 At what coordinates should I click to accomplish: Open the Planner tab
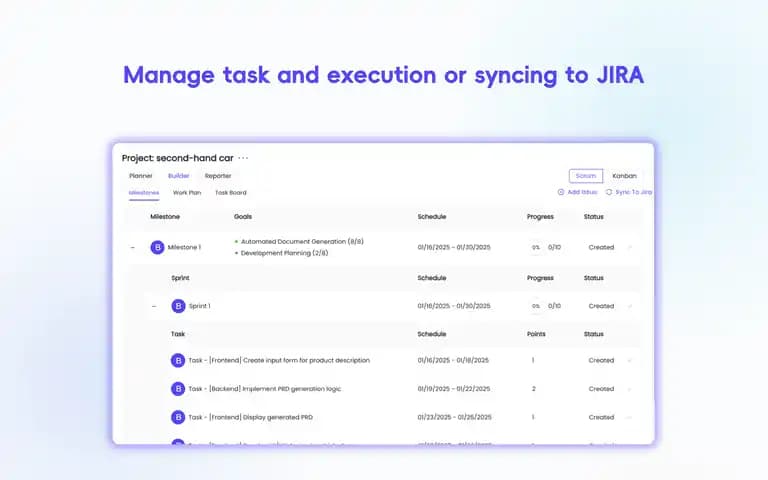(x=141, y=176)
